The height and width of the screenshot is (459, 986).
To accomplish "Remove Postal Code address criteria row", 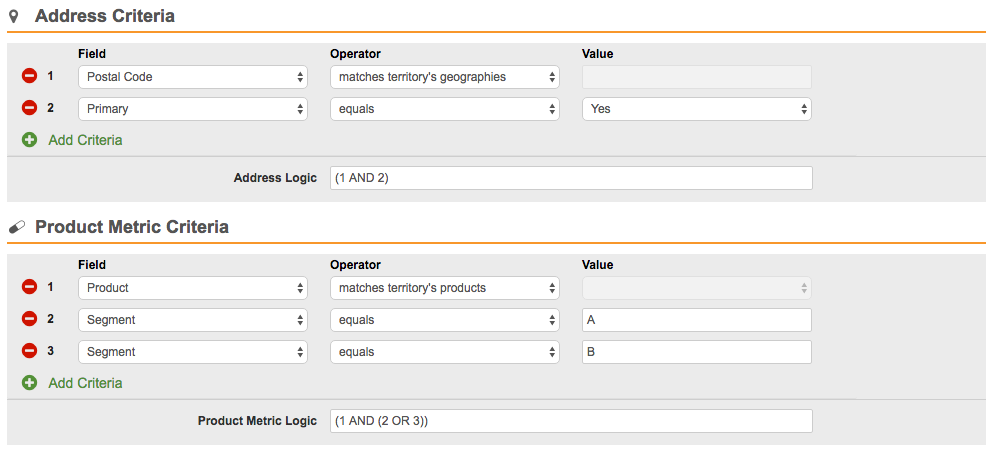I will [29, 76].
